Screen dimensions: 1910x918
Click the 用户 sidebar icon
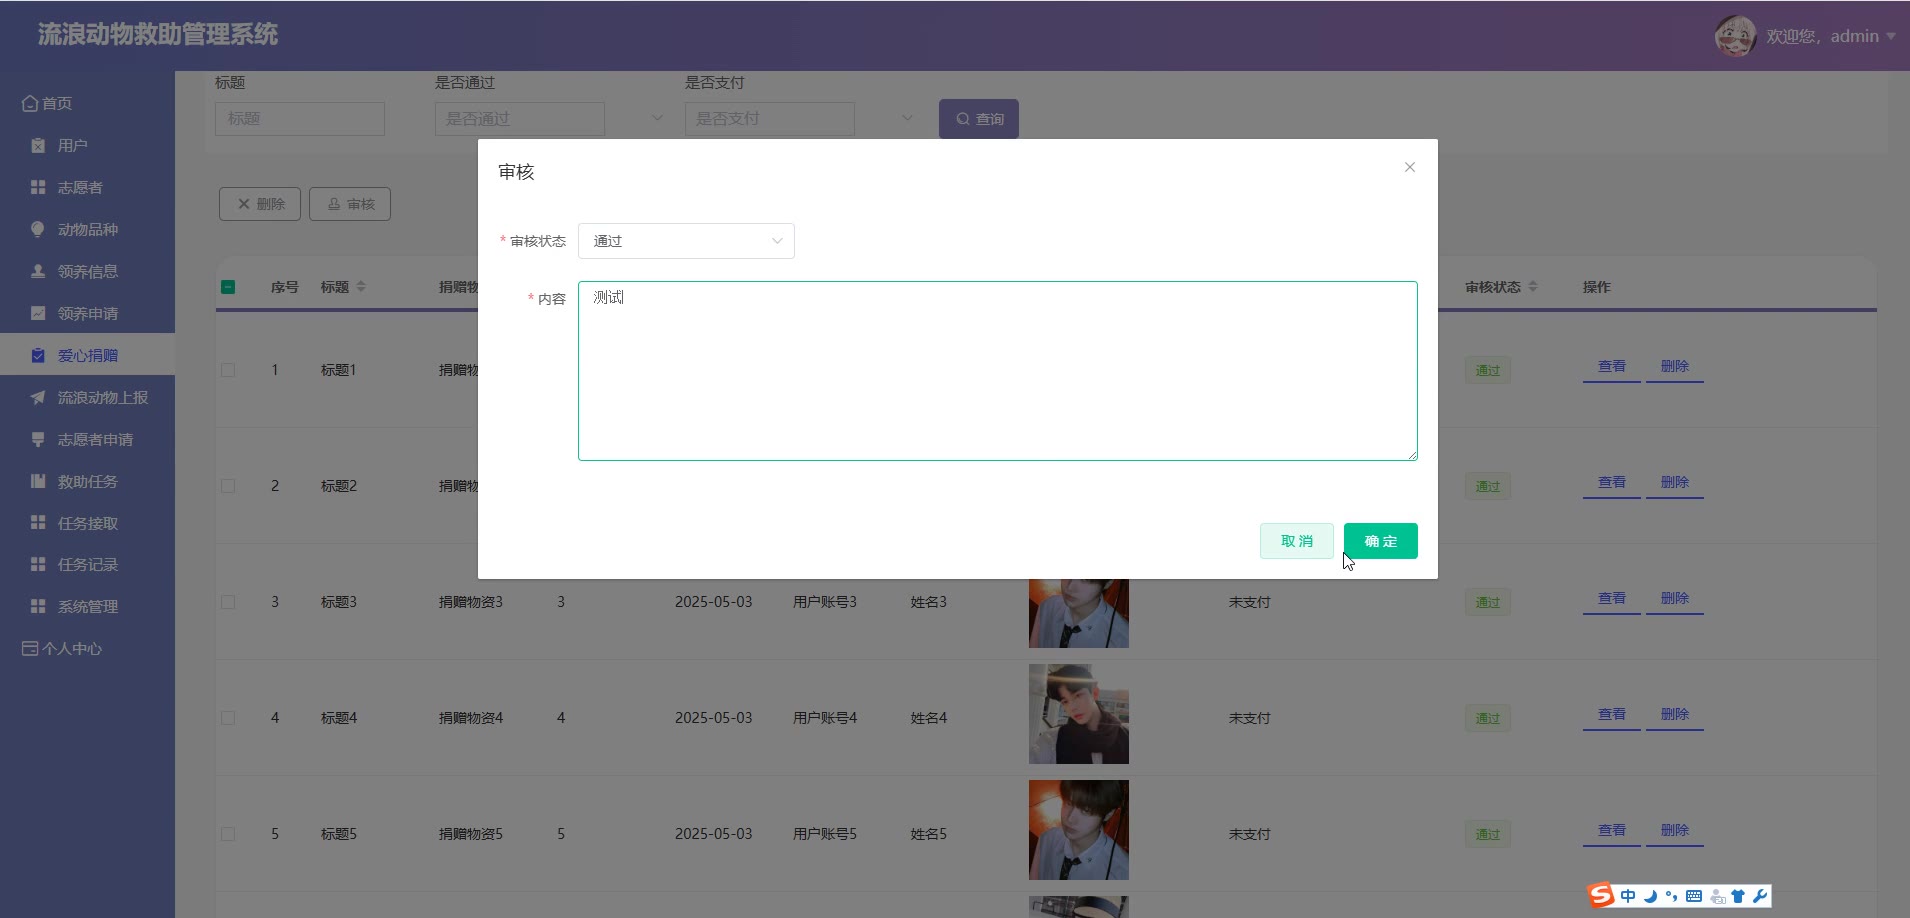coord(38,146)
